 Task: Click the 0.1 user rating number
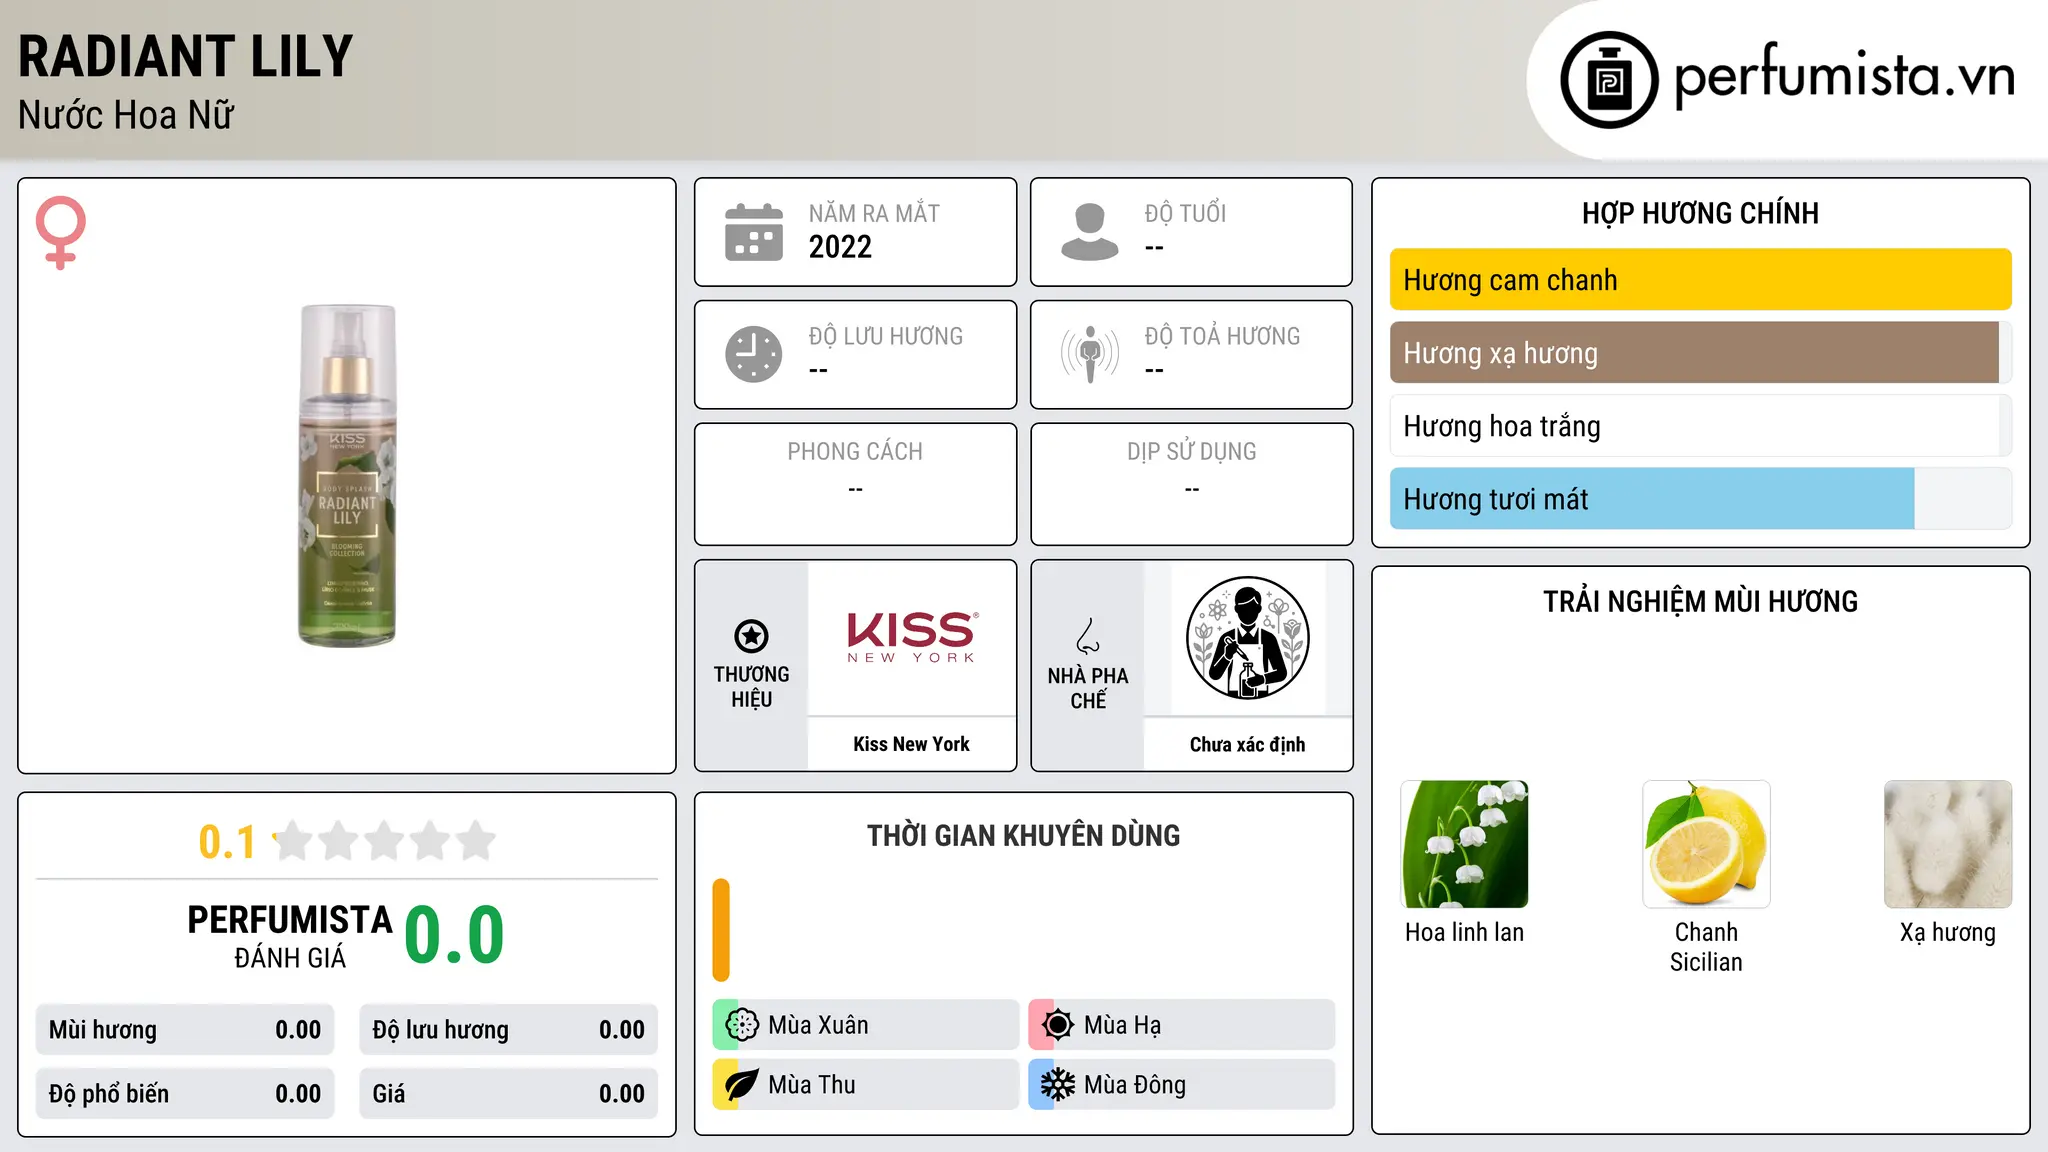pyautogui.click(x=227, y=842)
